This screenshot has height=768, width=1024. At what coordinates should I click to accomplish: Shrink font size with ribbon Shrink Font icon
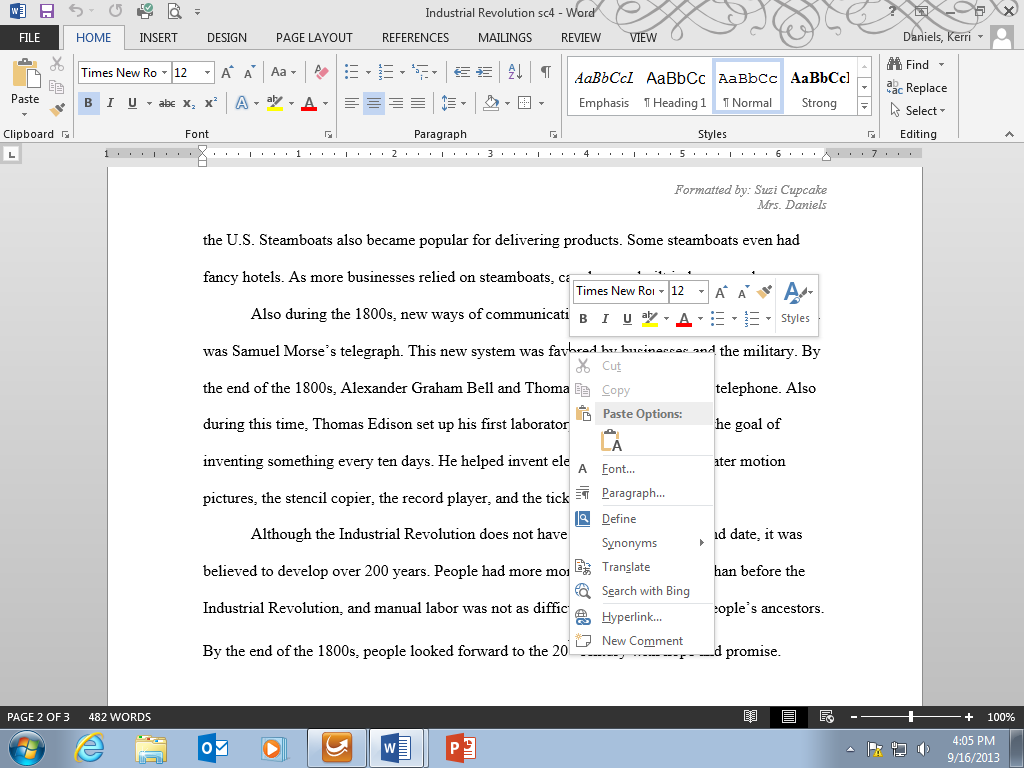click(249, 72)
